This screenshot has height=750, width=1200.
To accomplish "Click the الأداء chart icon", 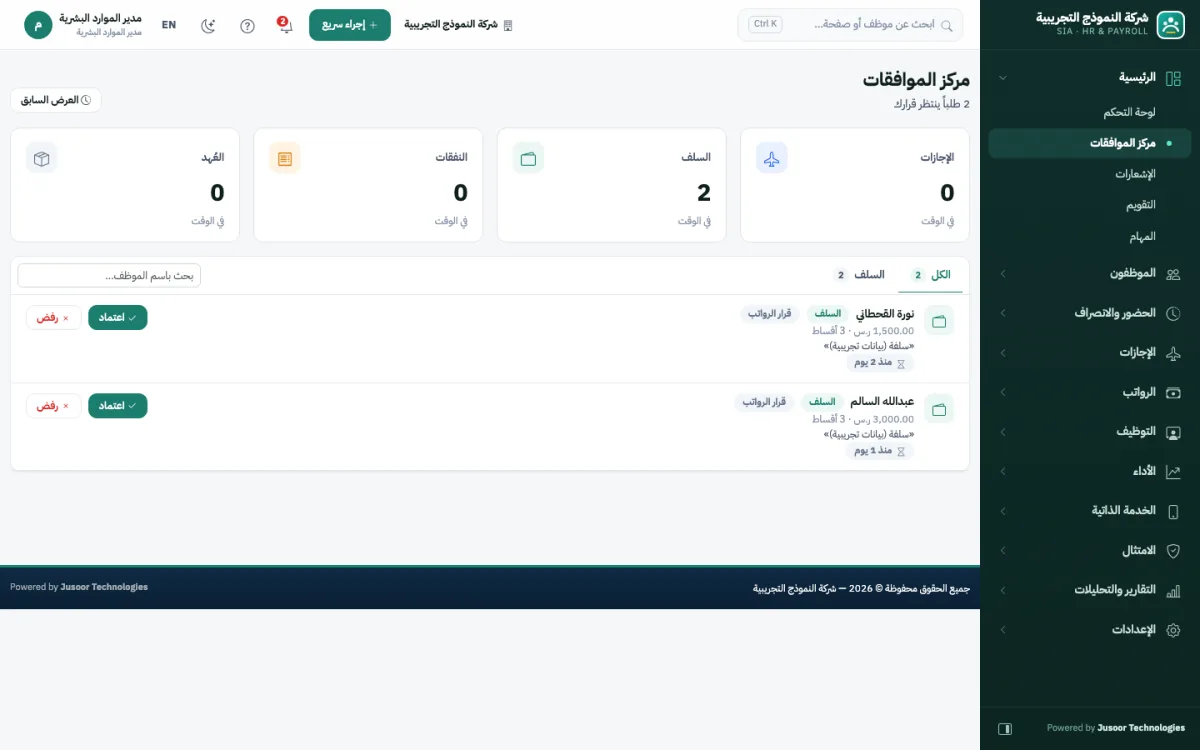I will pyautogui.click(x=1174, y=471).
